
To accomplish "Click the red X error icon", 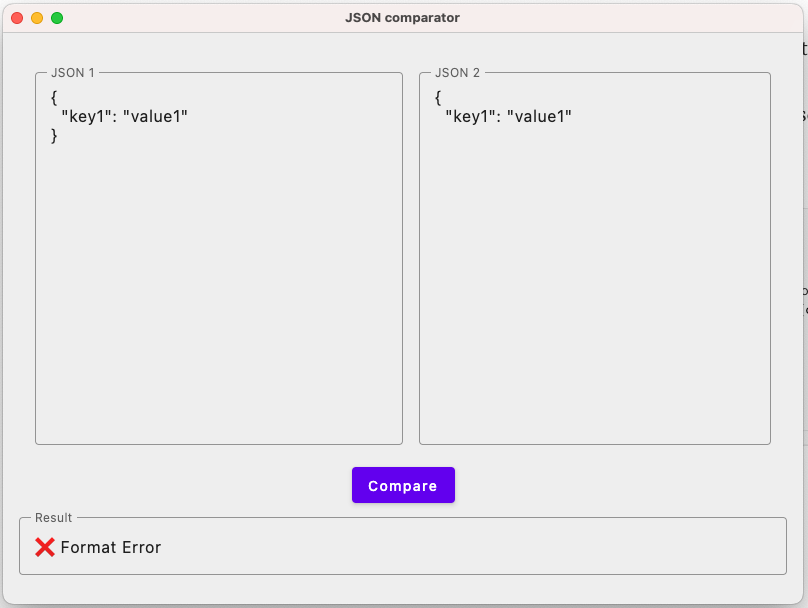I will pos(45,547).
